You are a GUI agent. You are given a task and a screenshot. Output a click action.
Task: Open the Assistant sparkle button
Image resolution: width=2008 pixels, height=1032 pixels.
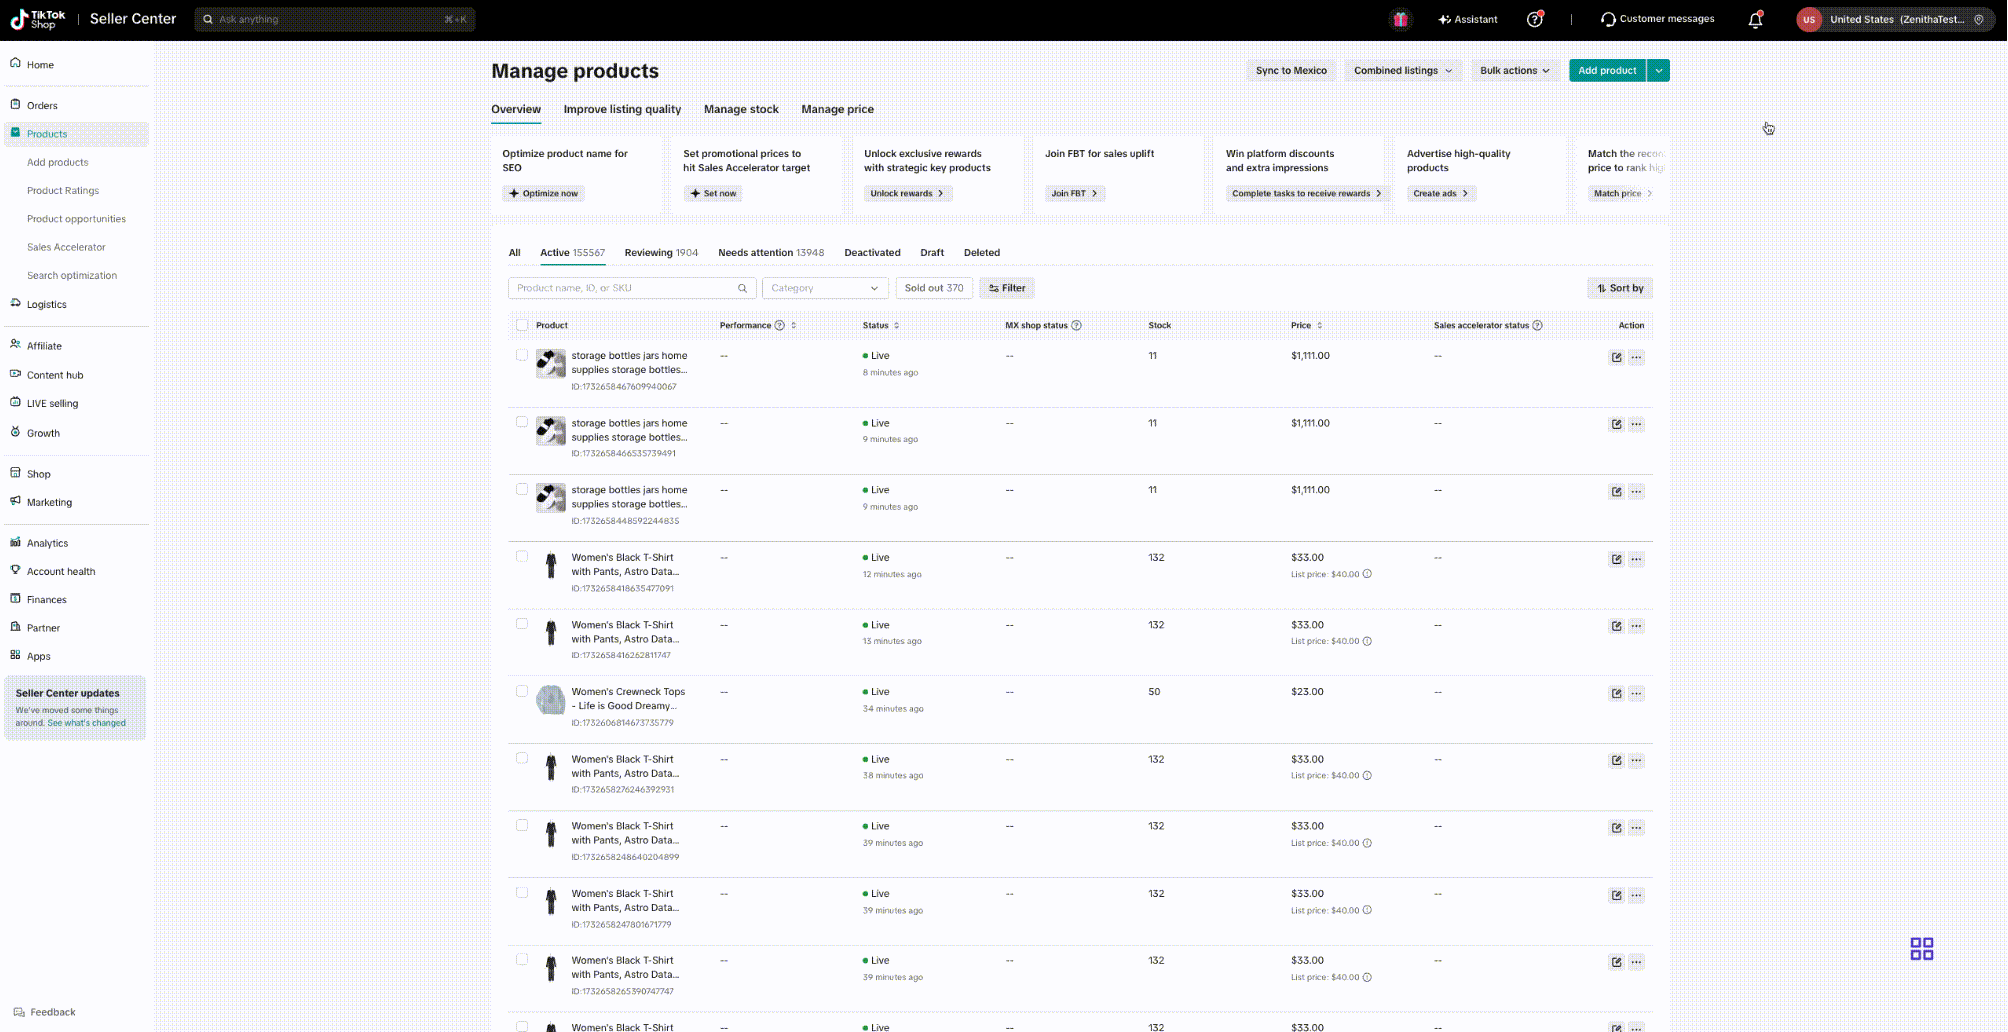coord(1468,19)
